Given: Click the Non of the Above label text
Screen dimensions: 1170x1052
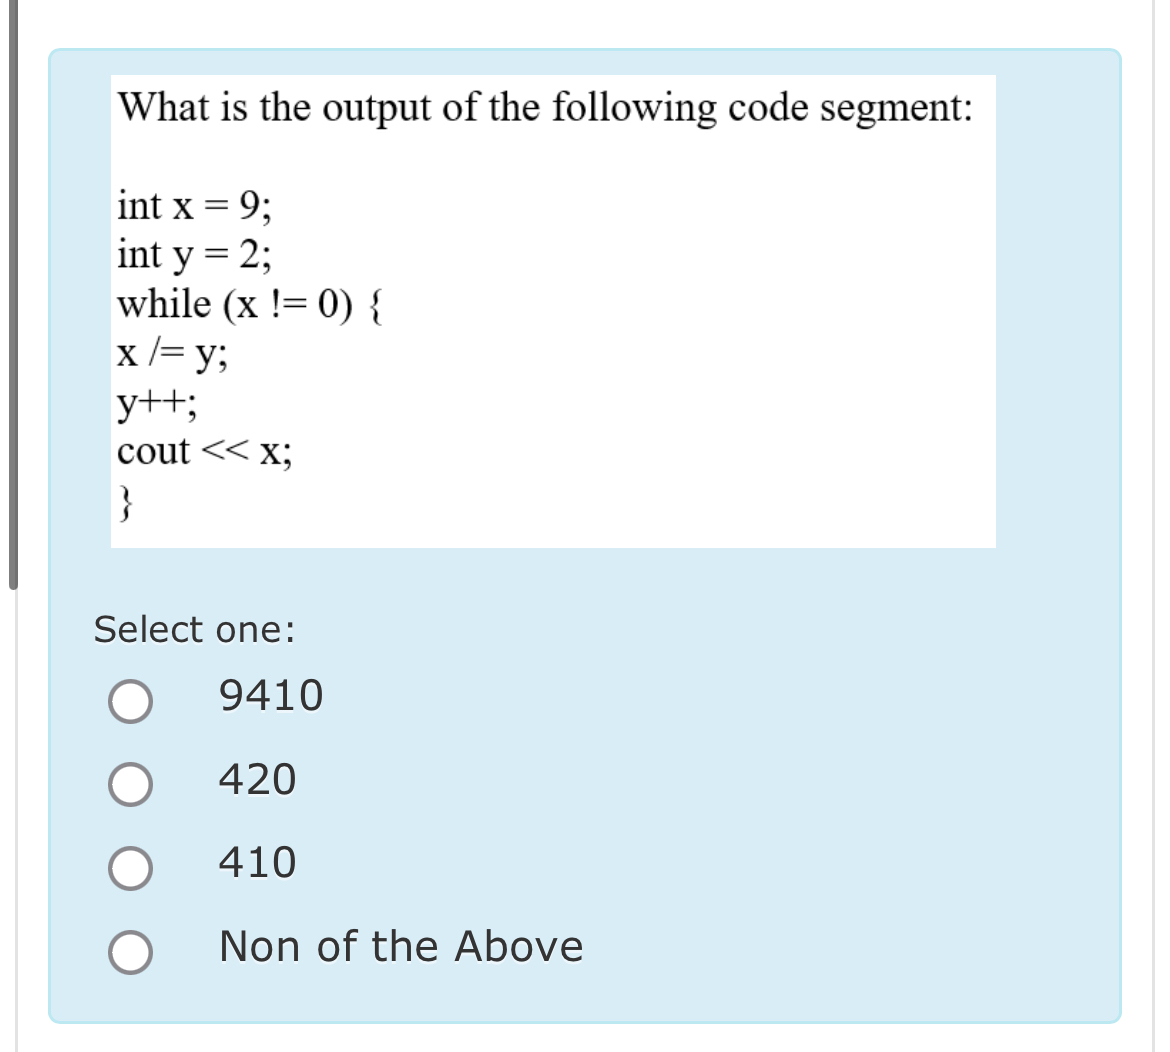Looking at the screenshot, I should [400, 946].
